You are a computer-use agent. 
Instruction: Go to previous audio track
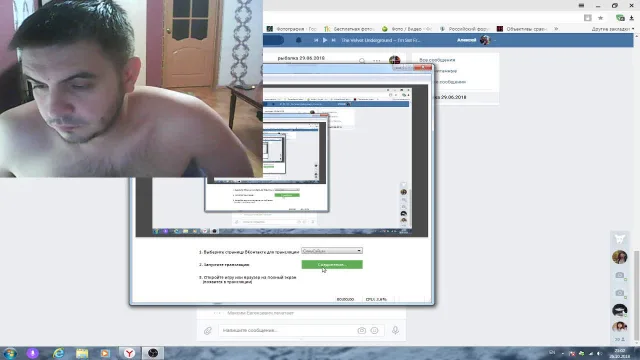coord(316,40)
